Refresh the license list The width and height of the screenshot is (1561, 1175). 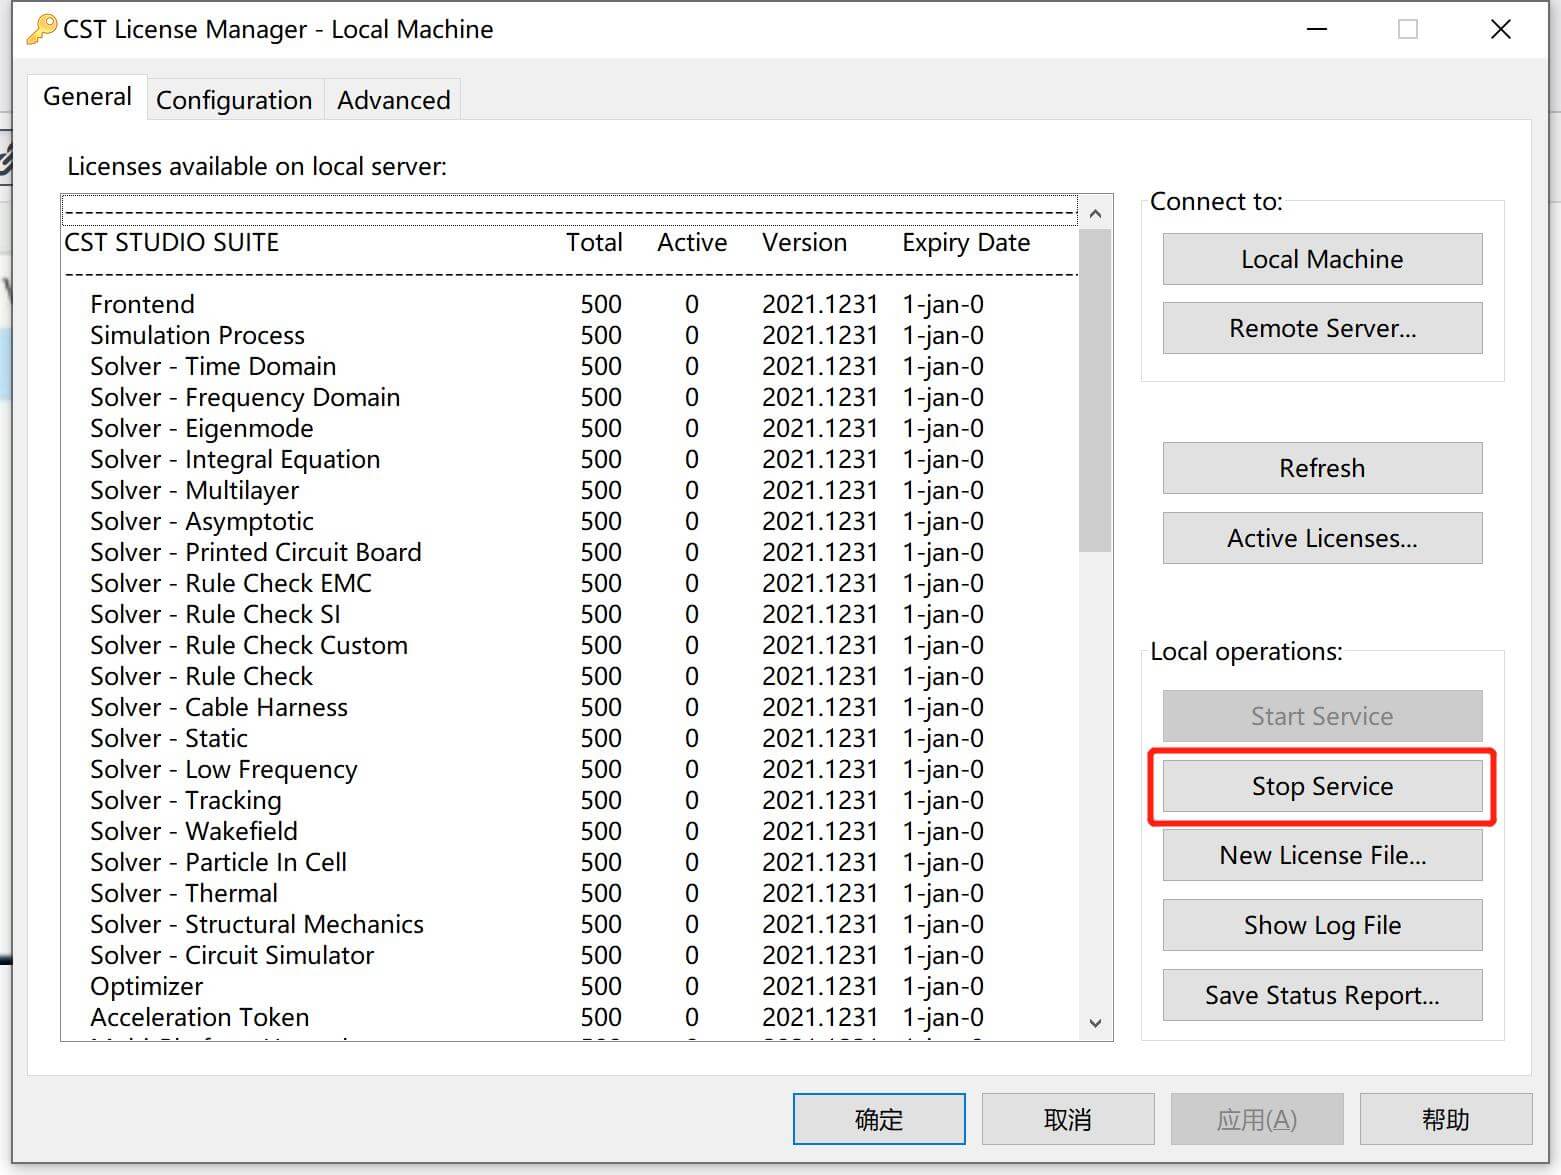tap(1321, 468)
